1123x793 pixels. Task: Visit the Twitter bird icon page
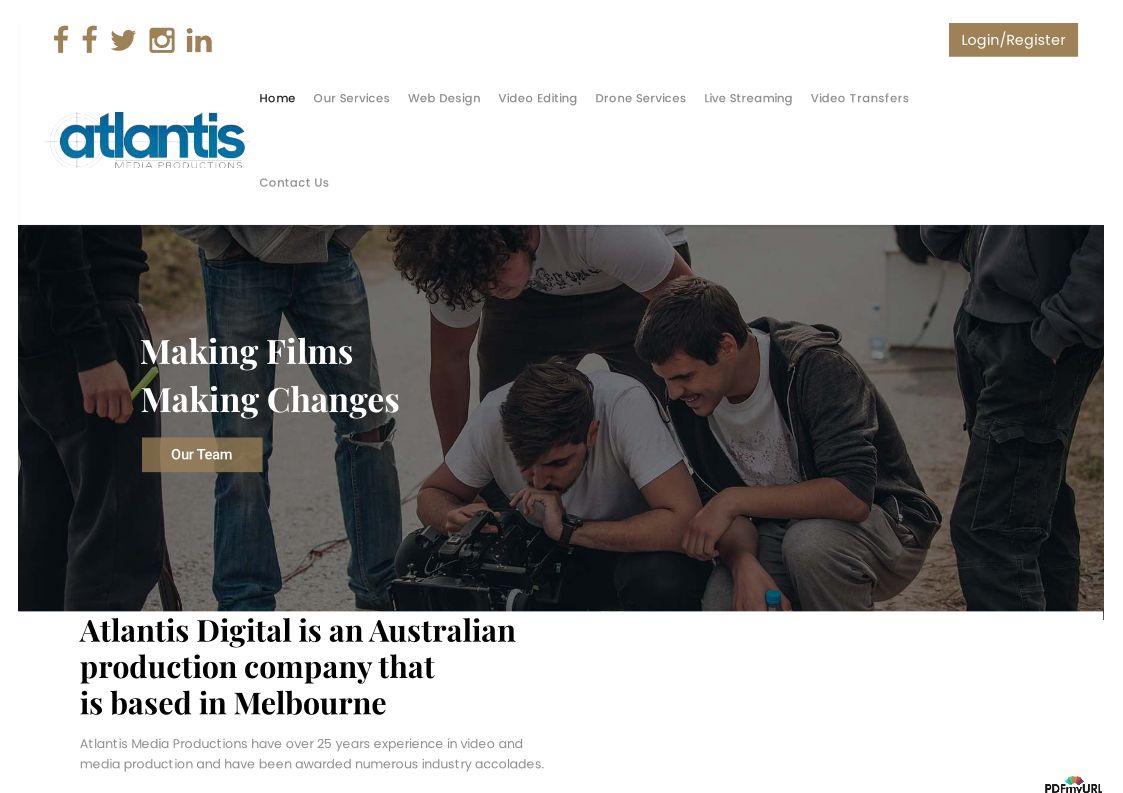click(x=123, y=40)
